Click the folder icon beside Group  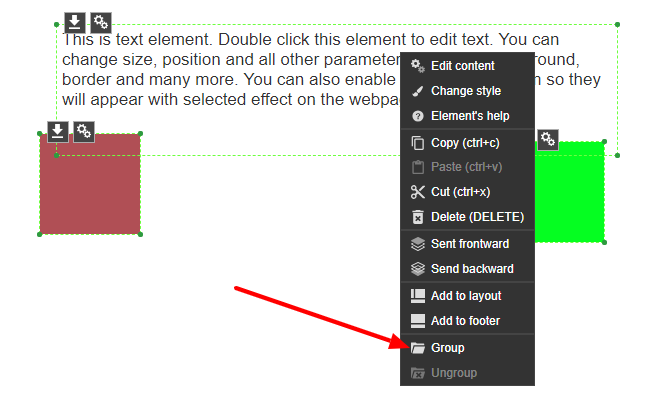418,348
